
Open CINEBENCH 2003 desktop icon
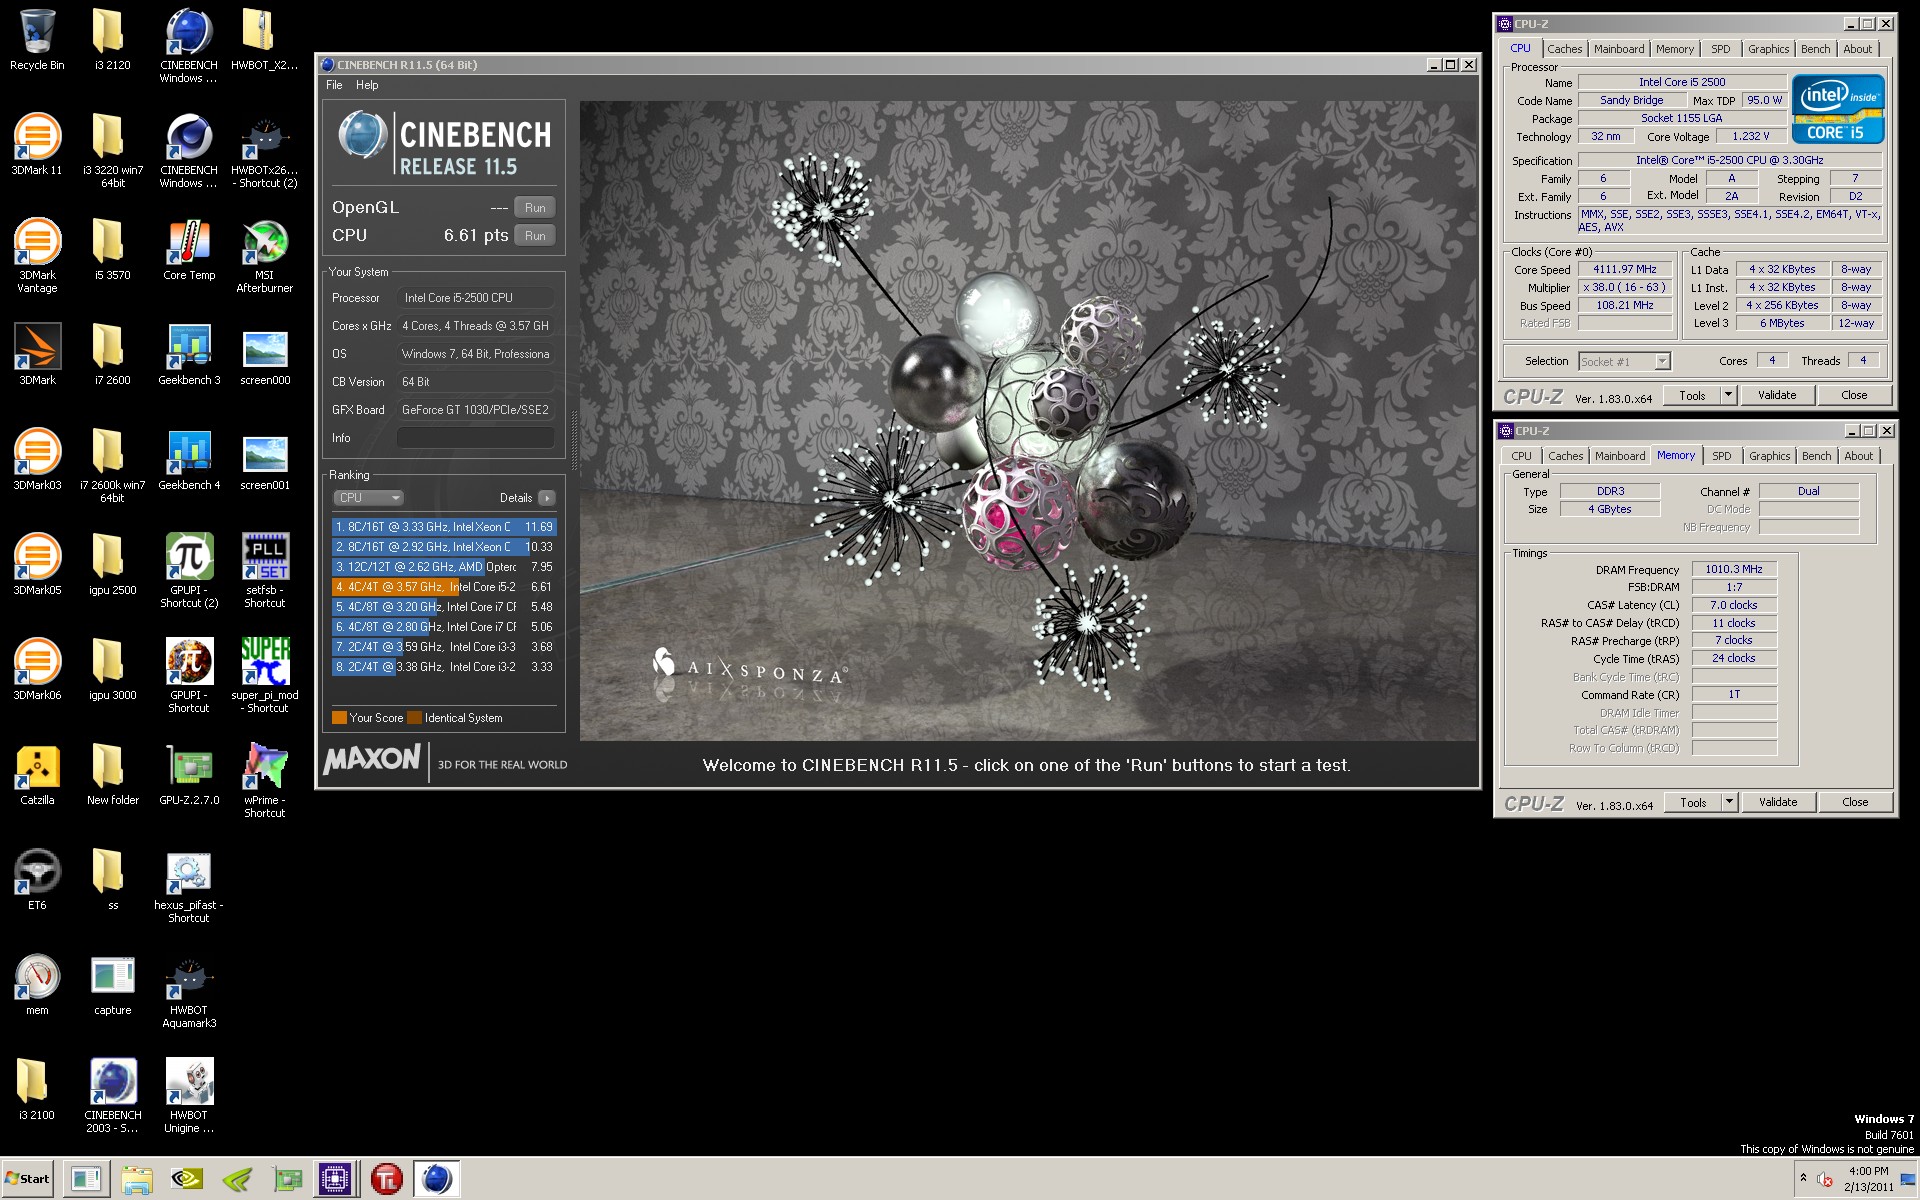click(113, 1095)
